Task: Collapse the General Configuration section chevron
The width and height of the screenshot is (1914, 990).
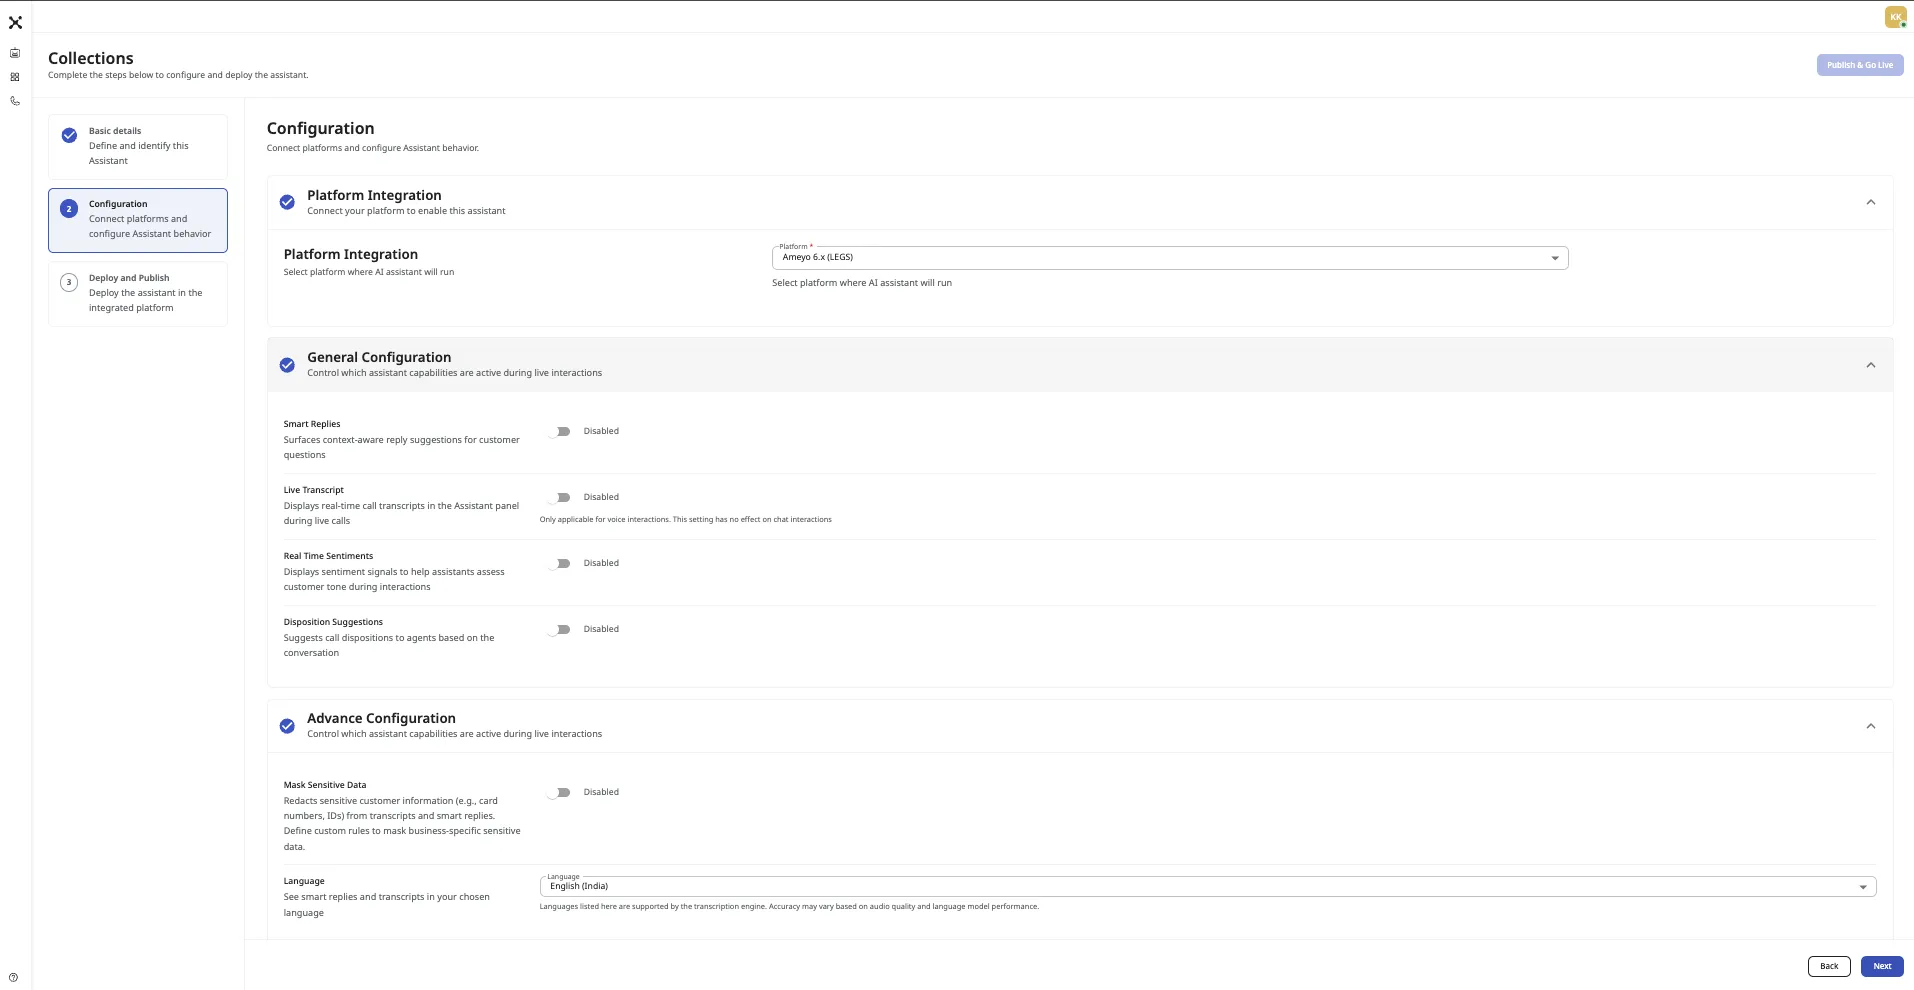Action: coord(1870,365)
